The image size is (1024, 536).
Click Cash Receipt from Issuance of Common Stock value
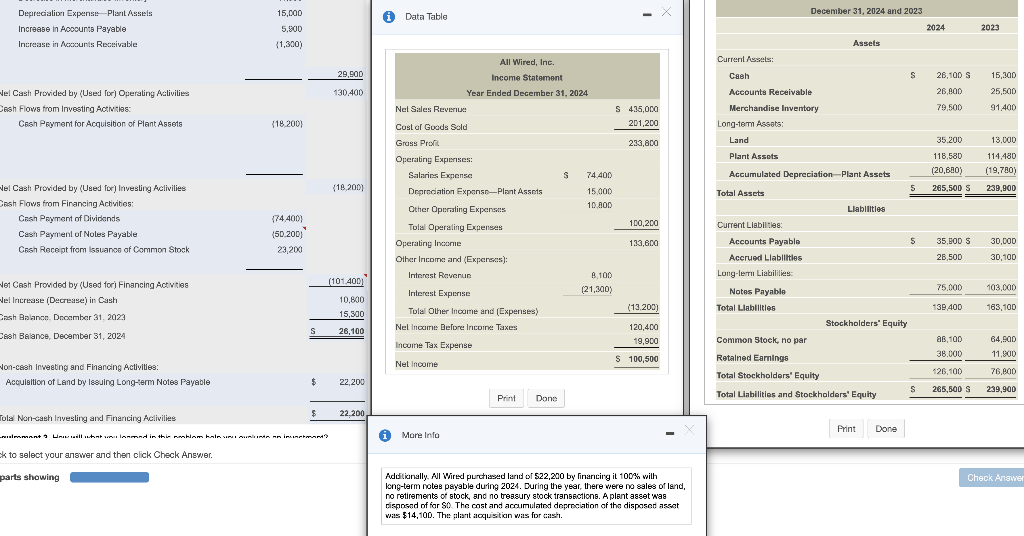(x=289, y=250)
